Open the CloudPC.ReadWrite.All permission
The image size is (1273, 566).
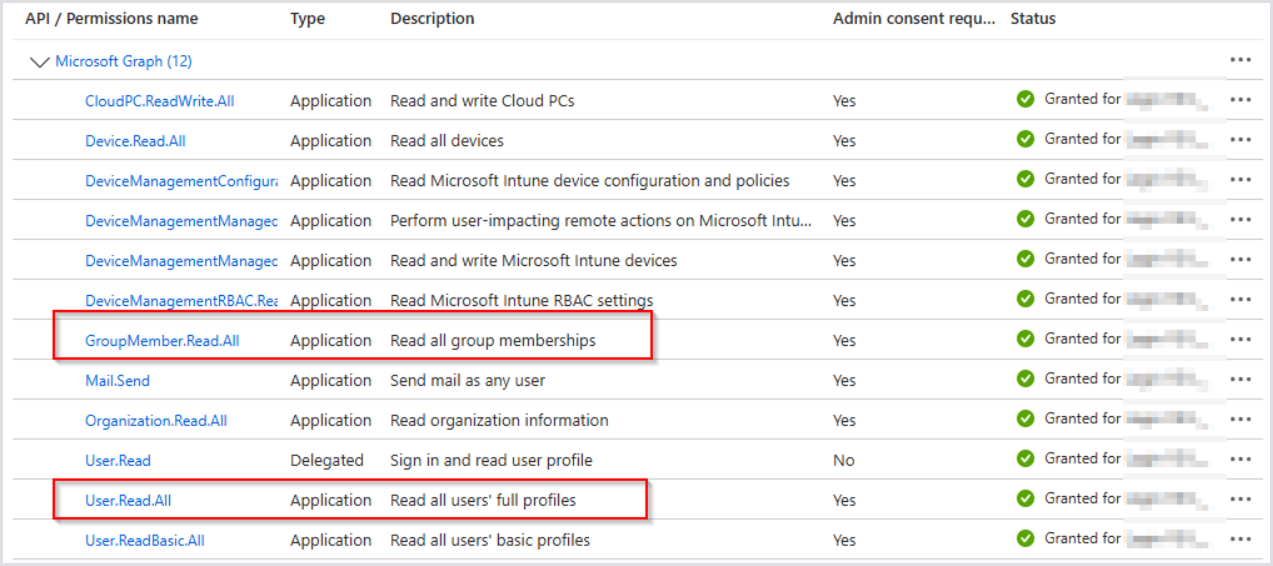pyautogui.click(x=160, y=101)
